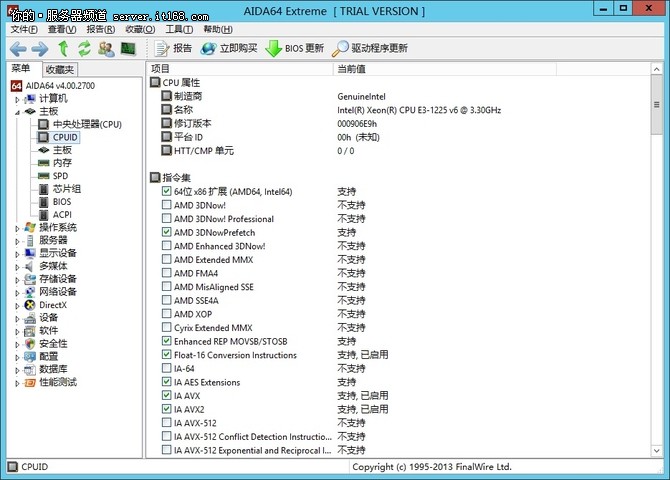Select the 安全性 shield icon
The height and width of the screenshot is (480, 670).
click(30, 344)
